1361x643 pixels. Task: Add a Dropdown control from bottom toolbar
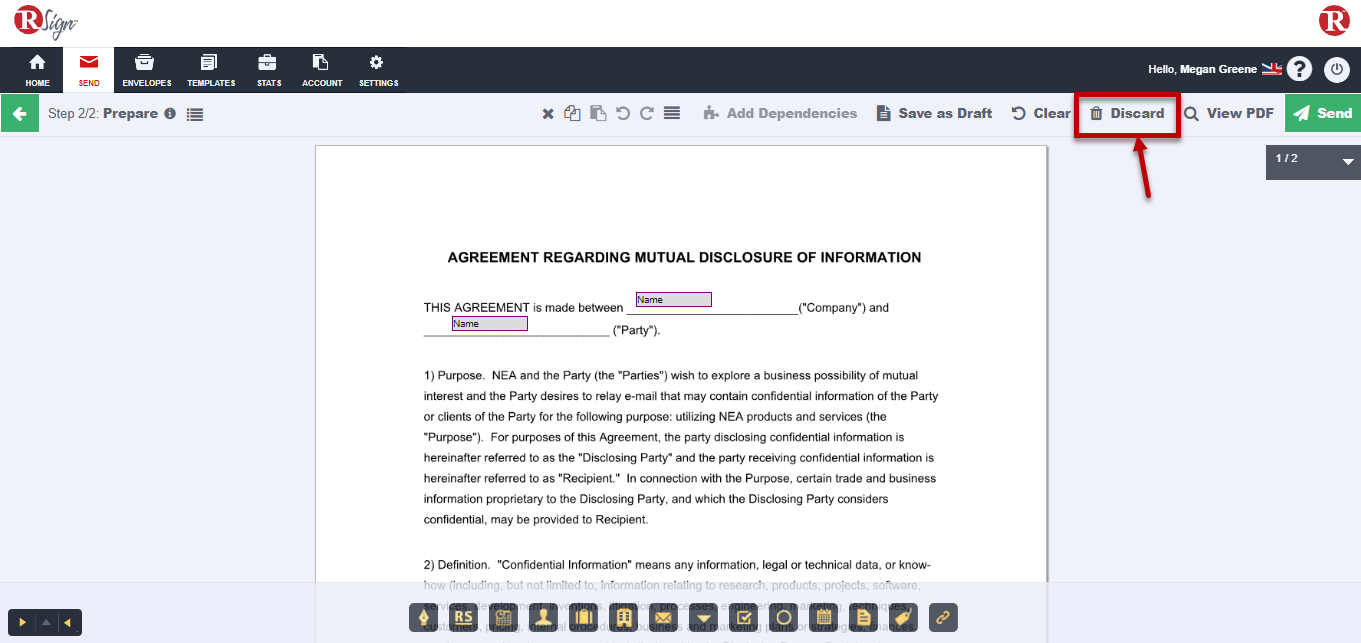(704, 618)
